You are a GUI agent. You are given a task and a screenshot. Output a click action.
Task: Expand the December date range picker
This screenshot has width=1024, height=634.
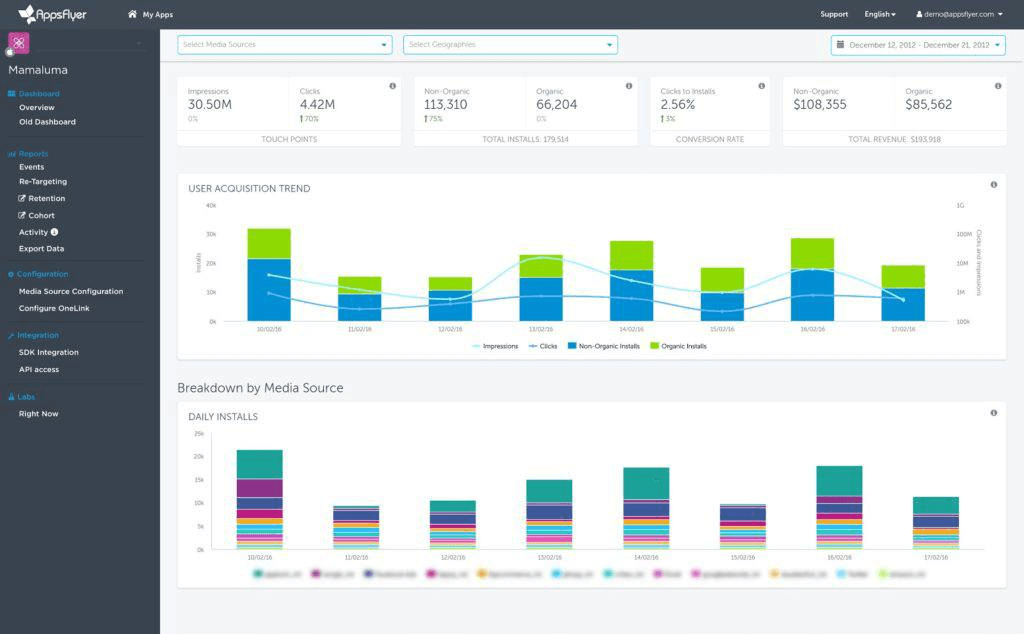pyautogui.click(x=995, y=44)
